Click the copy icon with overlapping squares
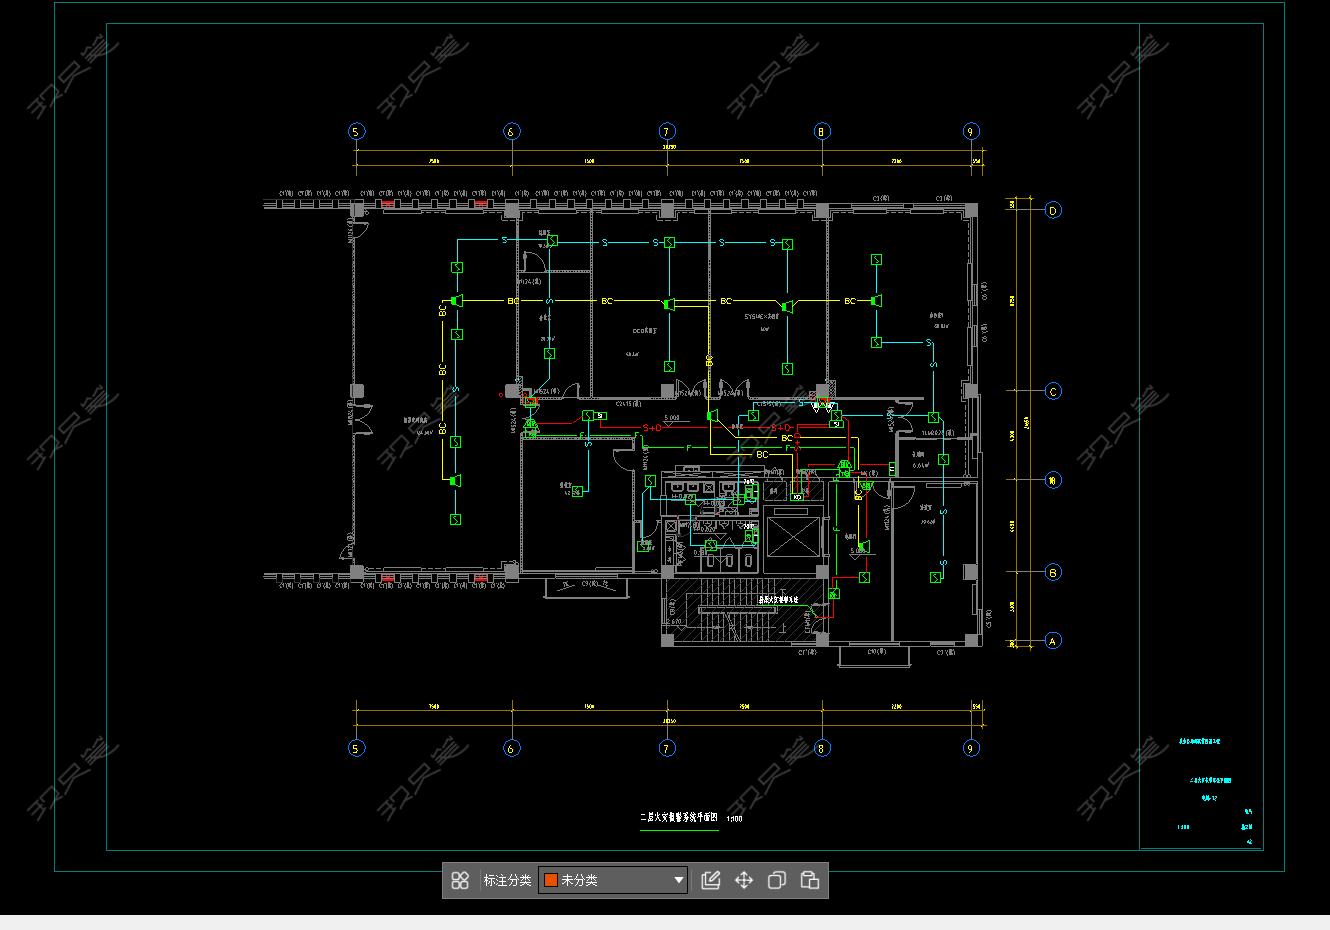 (x=777, y=880)
